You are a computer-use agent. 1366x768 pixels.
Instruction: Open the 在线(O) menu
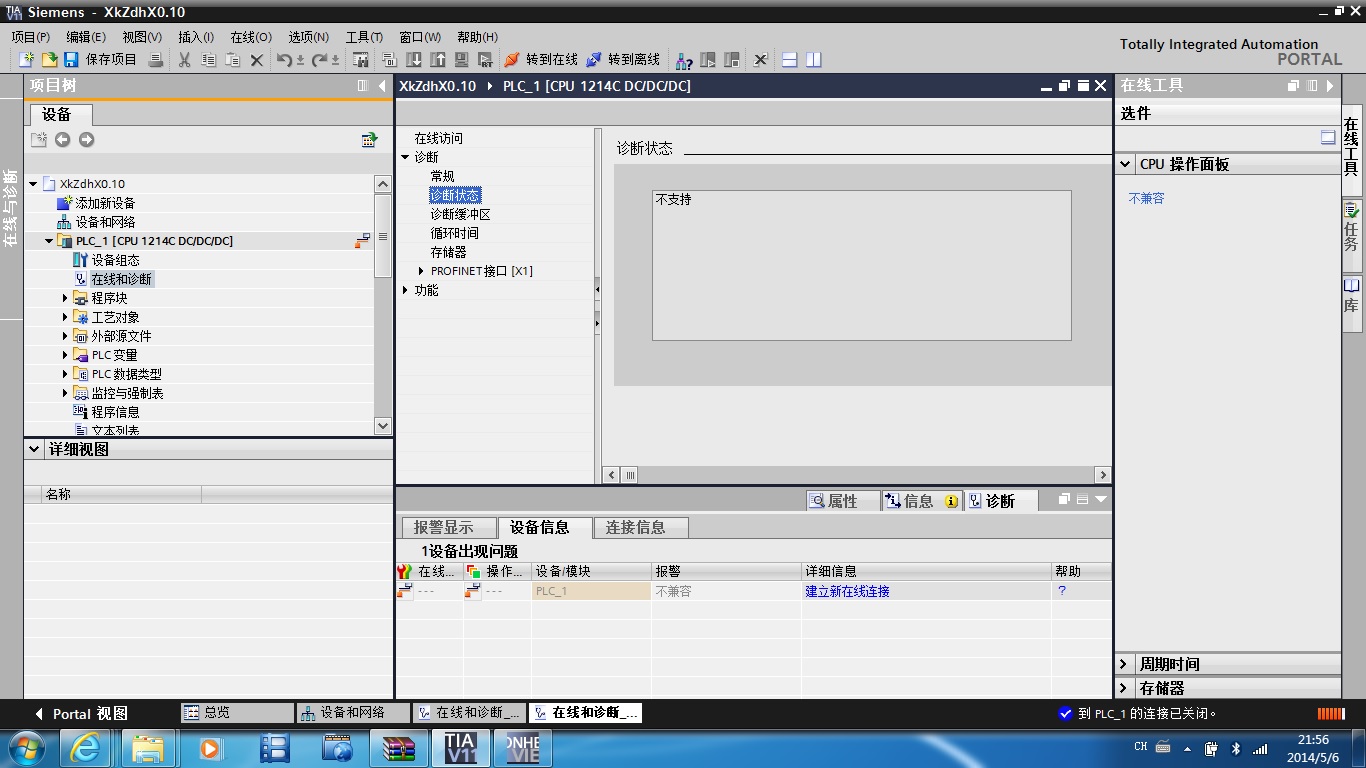point(251,37)
